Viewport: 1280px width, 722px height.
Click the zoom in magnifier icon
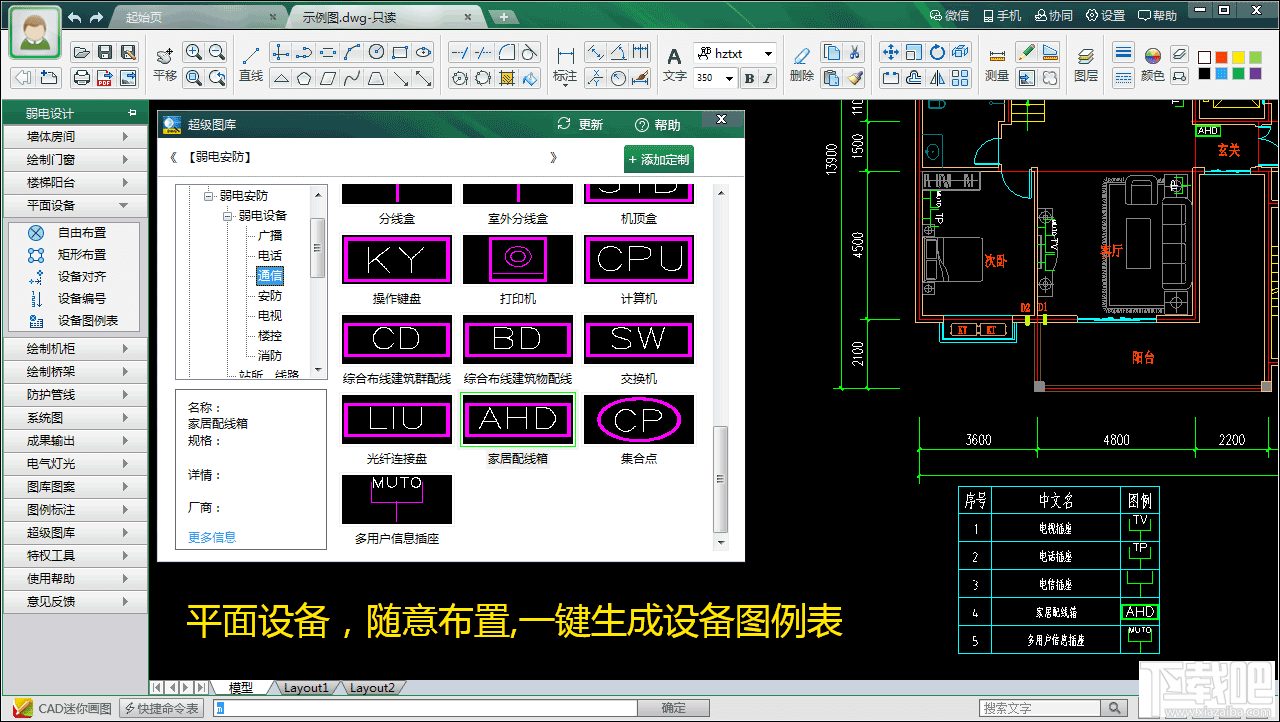[x=193, y=53]
